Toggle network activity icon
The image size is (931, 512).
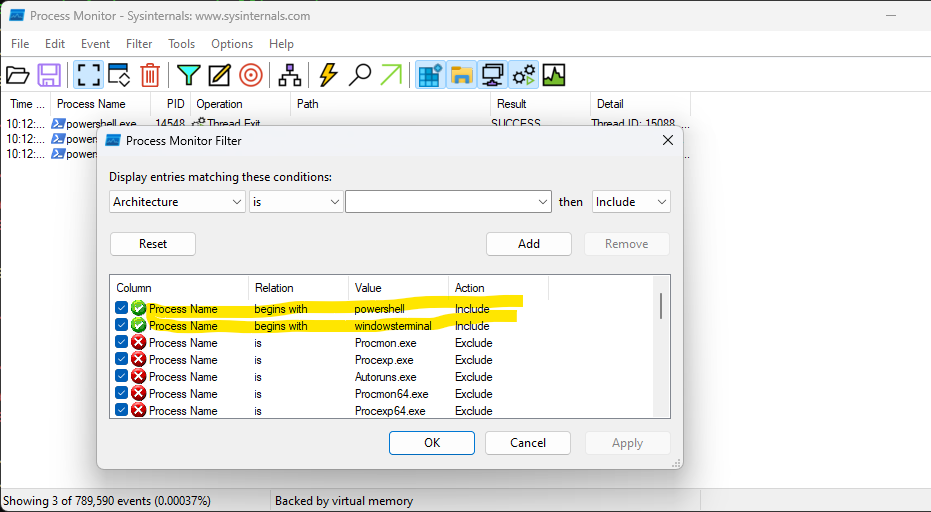click(493, 75)
